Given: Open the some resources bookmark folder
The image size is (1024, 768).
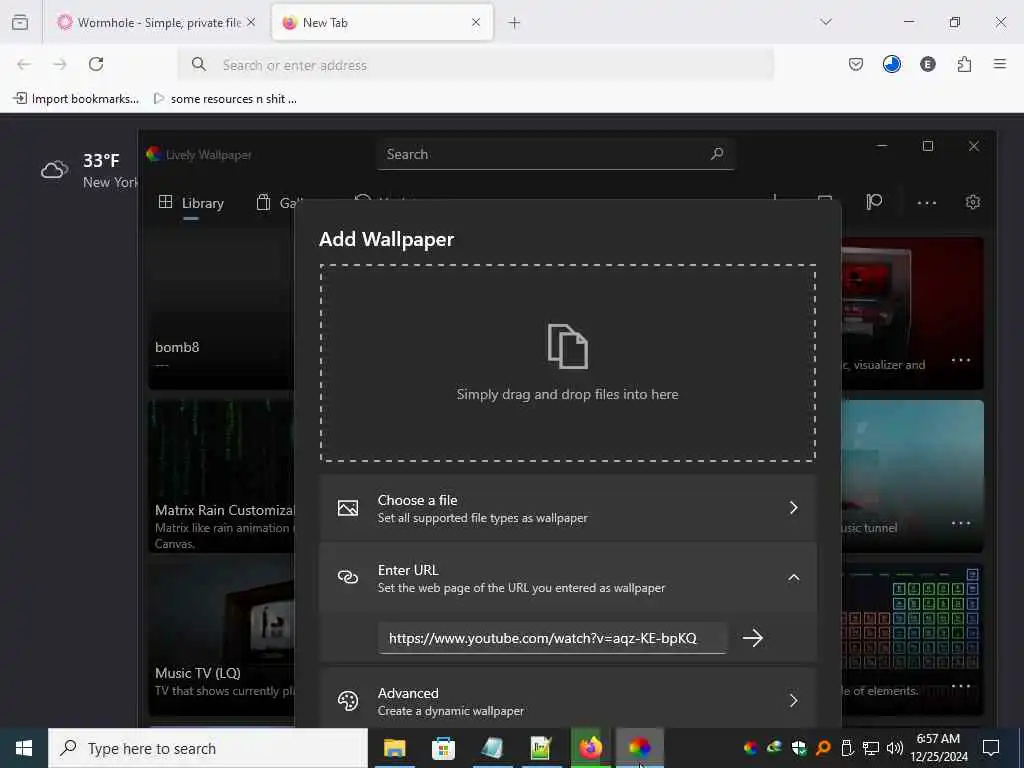Looking at the screenshot, I should point(225,99).
